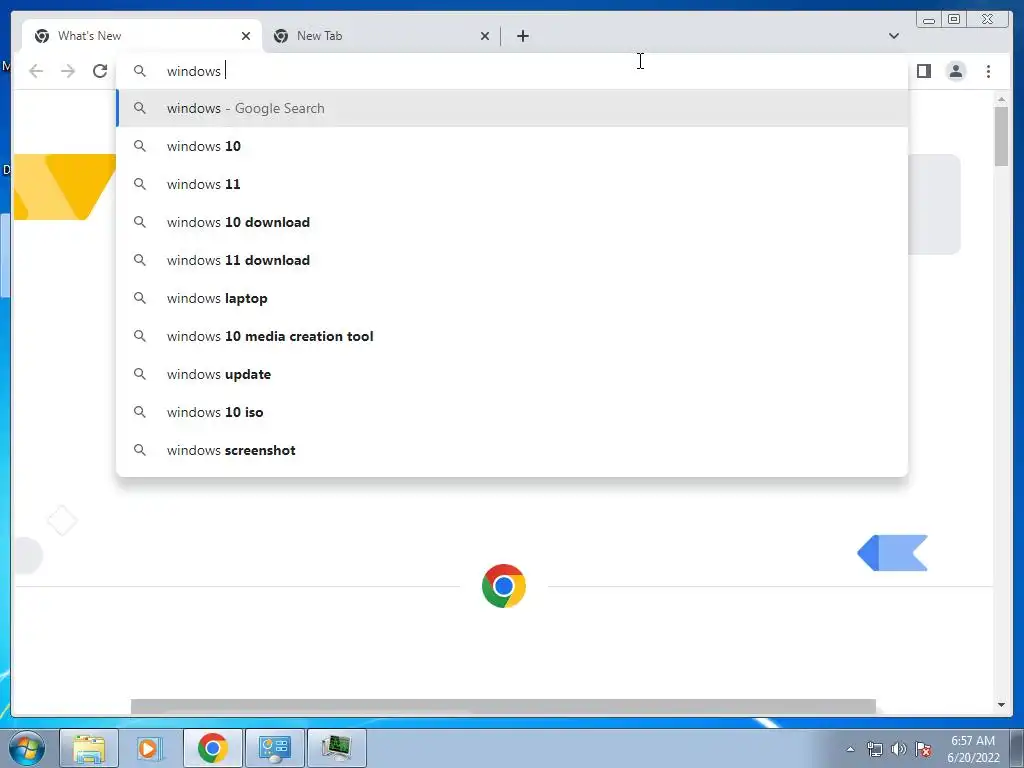
Task: Open the monitor application taskbar icon
Action: [x=336, y=748]
